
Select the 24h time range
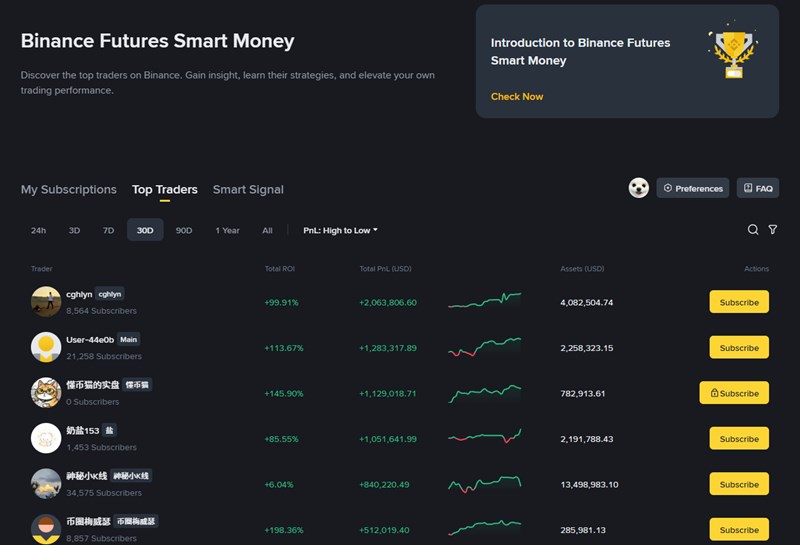38,230
